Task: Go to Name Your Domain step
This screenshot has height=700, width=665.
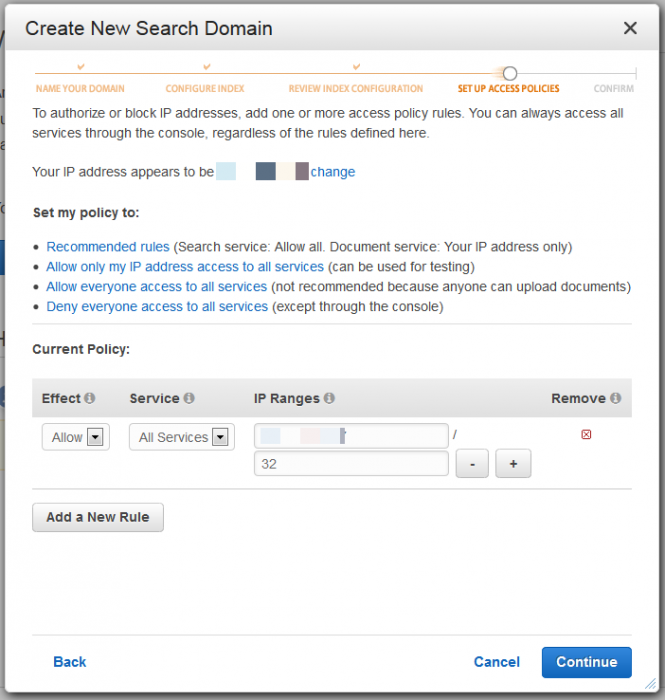Action: click(x=80, y=88)
